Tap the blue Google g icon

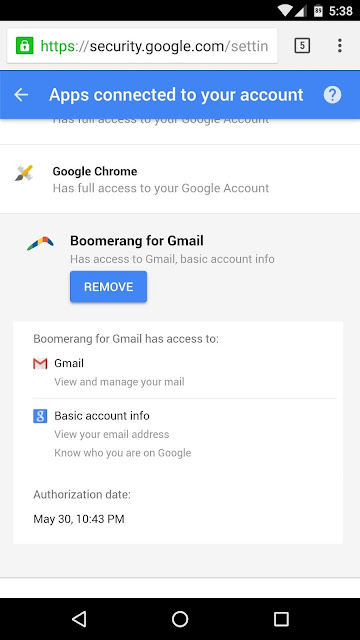click(40, 416)
